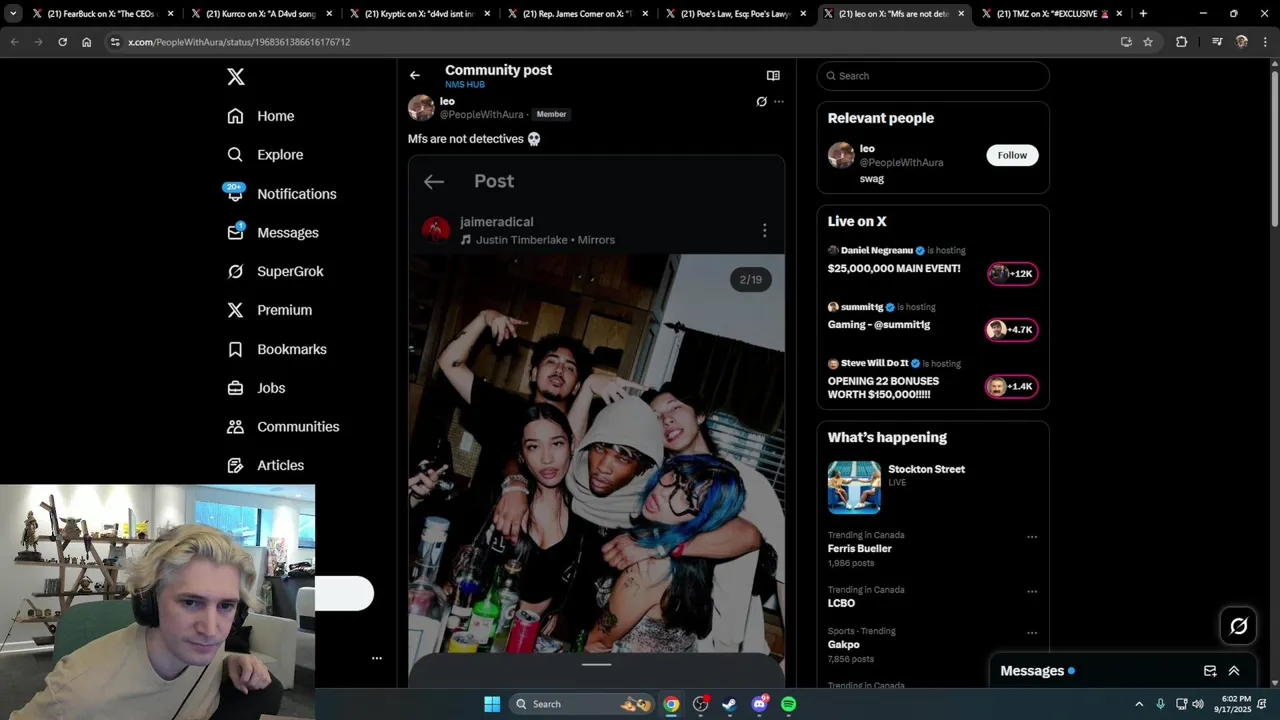Join the $25,000,000 MAIN EVENT broadcast

894,268
